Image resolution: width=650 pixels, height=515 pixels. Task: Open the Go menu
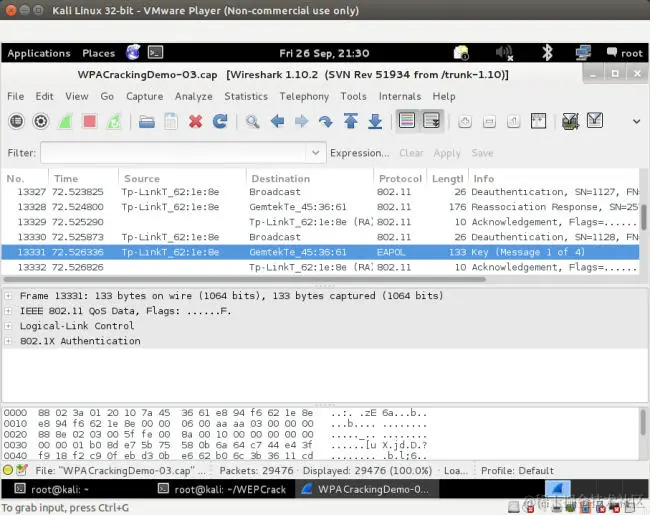pyautogui.click(x=107, y=96)
